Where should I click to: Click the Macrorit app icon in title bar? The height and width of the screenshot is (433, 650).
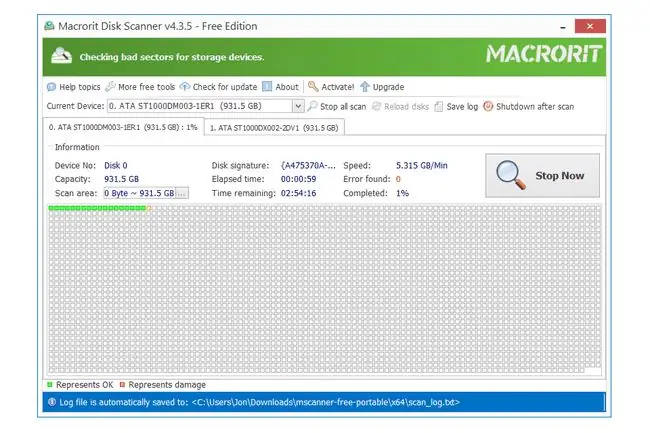click(49, 26)
